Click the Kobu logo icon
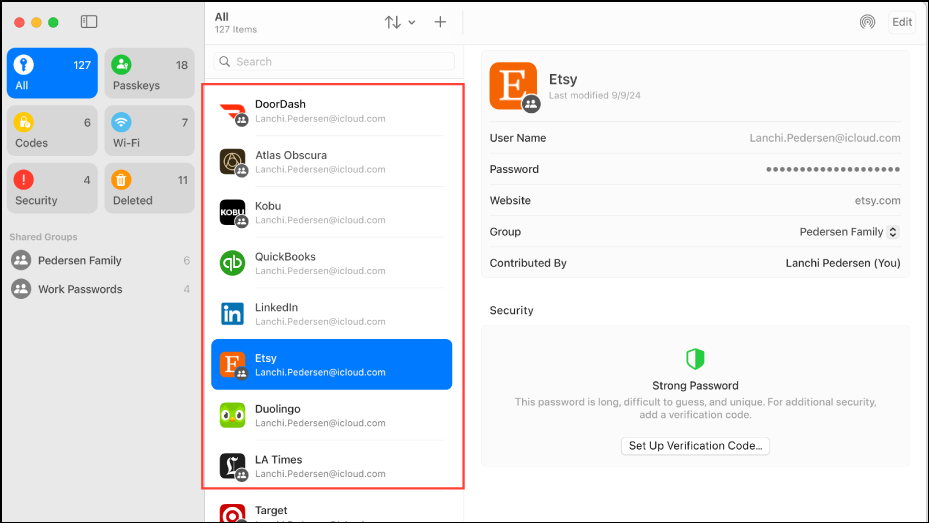 [x=232, y=212]
